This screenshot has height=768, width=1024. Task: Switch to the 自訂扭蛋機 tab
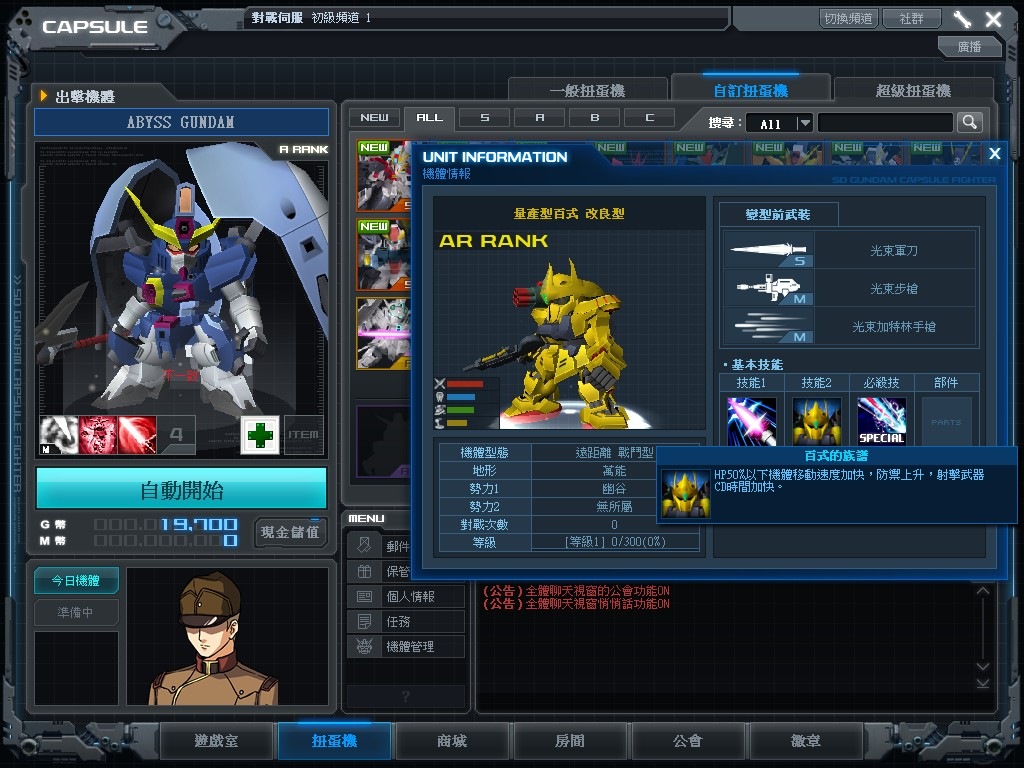750,91
